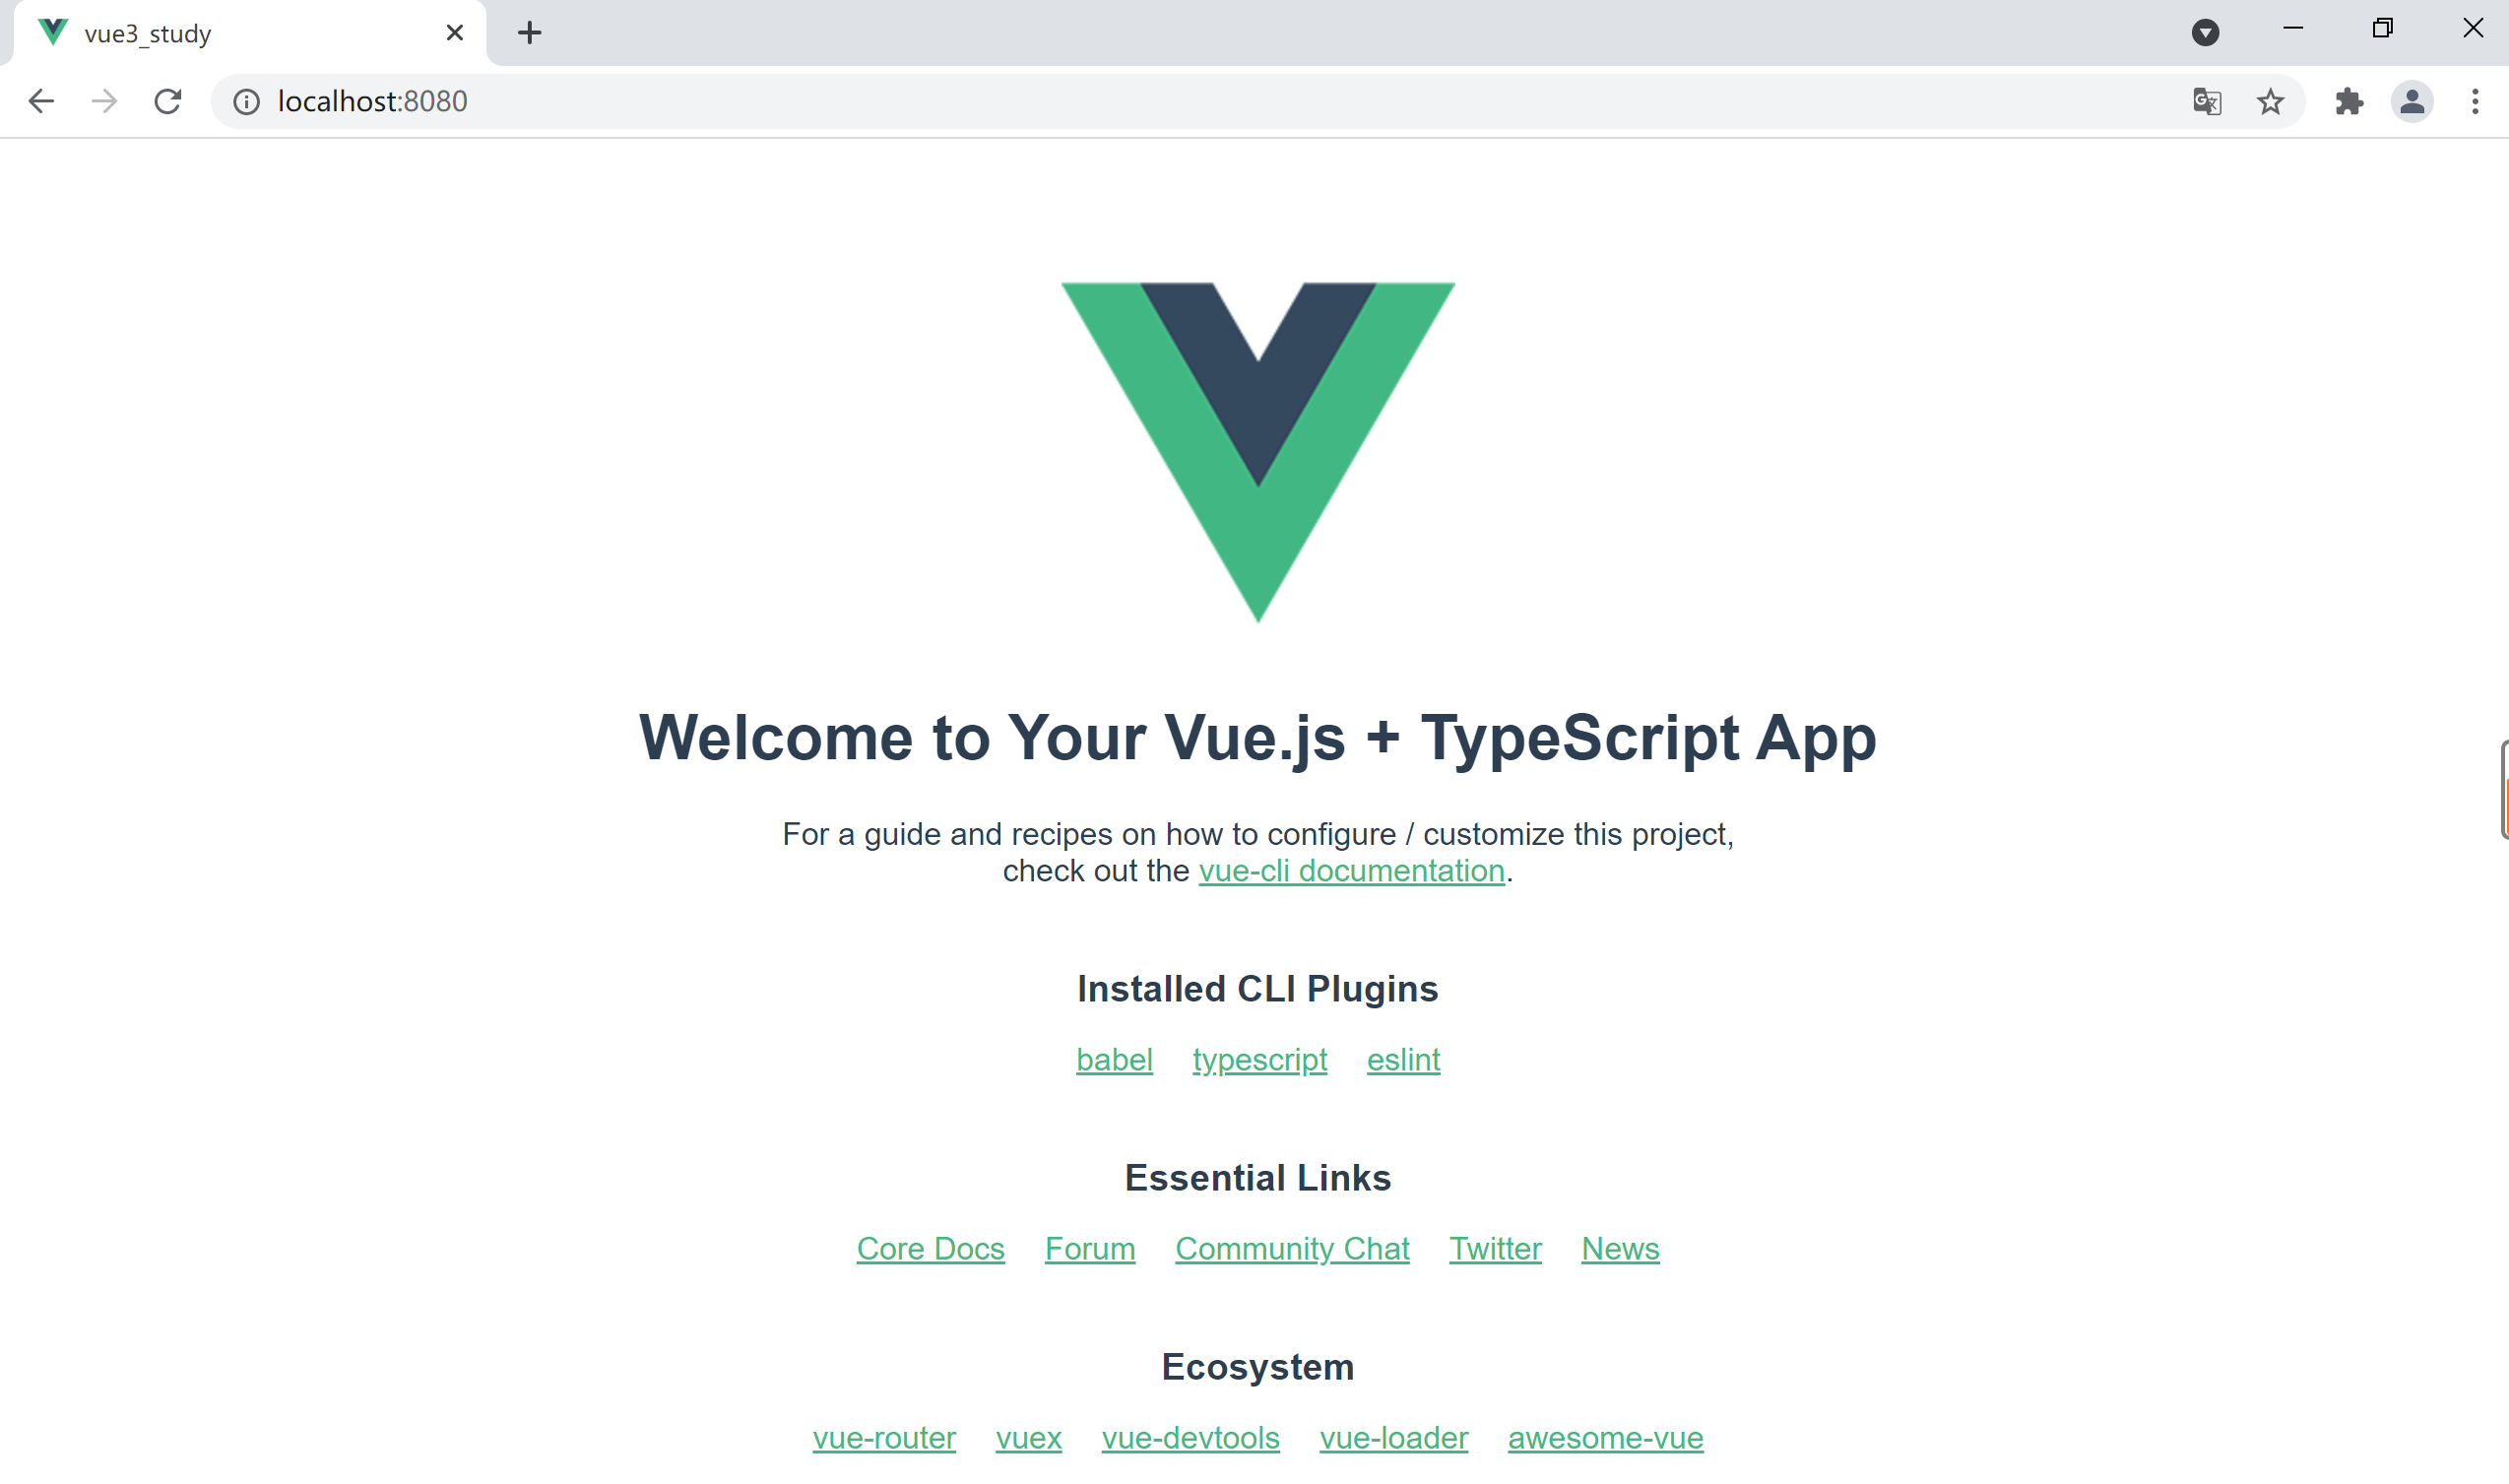Click the Chrome menu three-dots icon
Screen dimensions: 2509x1484
pyautogui.click(x=2476, y=100)
